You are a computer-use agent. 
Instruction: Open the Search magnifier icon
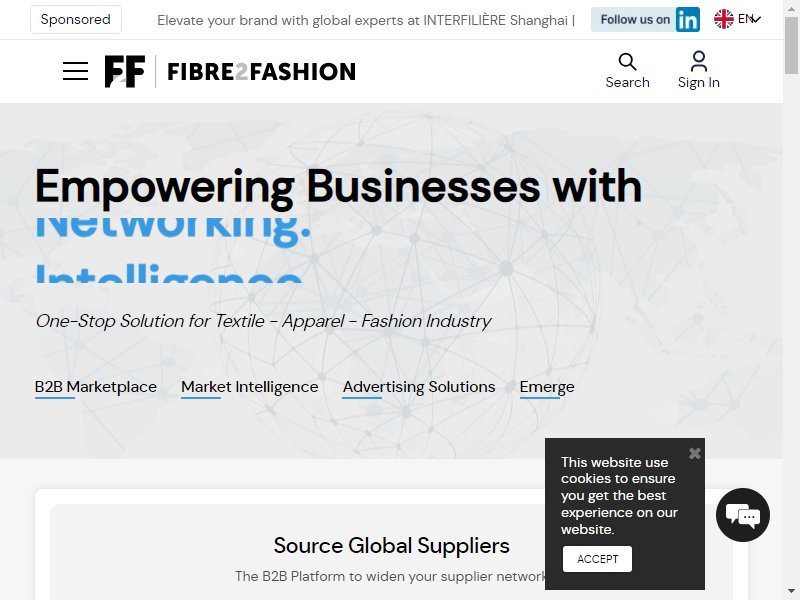click(627, 62)
